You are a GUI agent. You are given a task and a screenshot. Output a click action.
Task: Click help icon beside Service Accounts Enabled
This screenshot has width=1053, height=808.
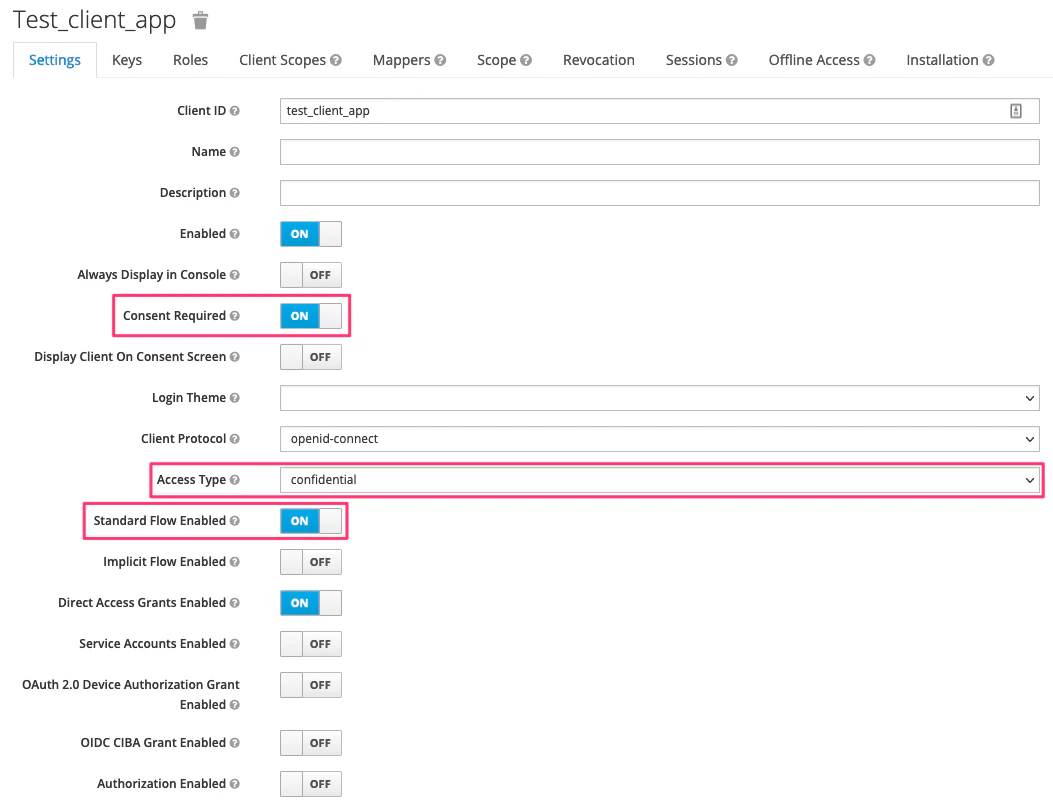(x=234, y=643)
